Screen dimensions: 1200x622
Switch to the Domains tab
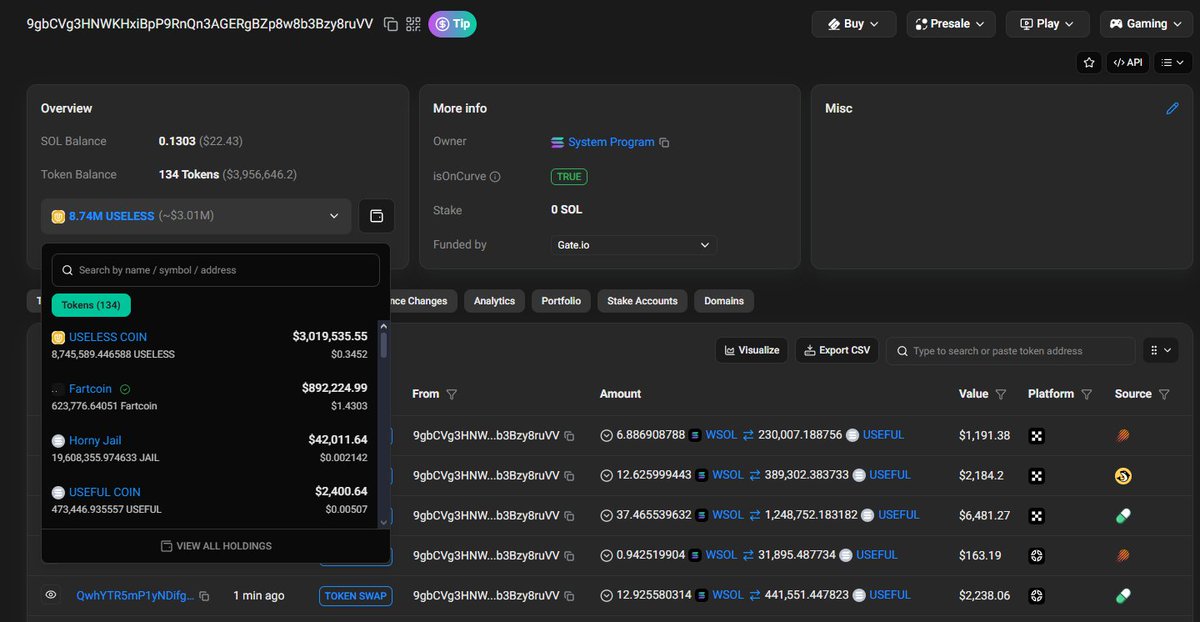pos(724,301)
